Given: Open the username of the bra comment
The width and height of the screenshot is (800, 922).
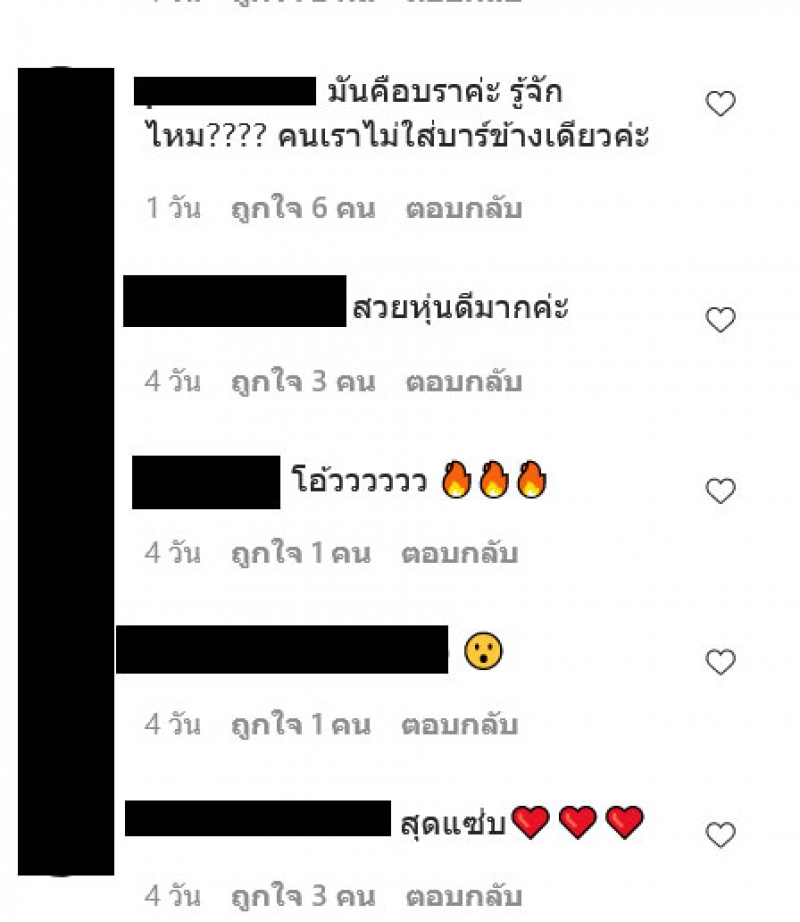Looking at the screenshot, I should [225, 91].
